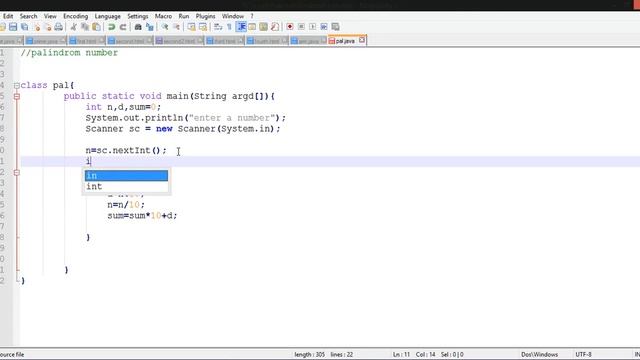The height and width of the screenshot is (360, 640).
Task: Start macro recording with red dot
Action: pyautogui.click(x=290, y=27)
